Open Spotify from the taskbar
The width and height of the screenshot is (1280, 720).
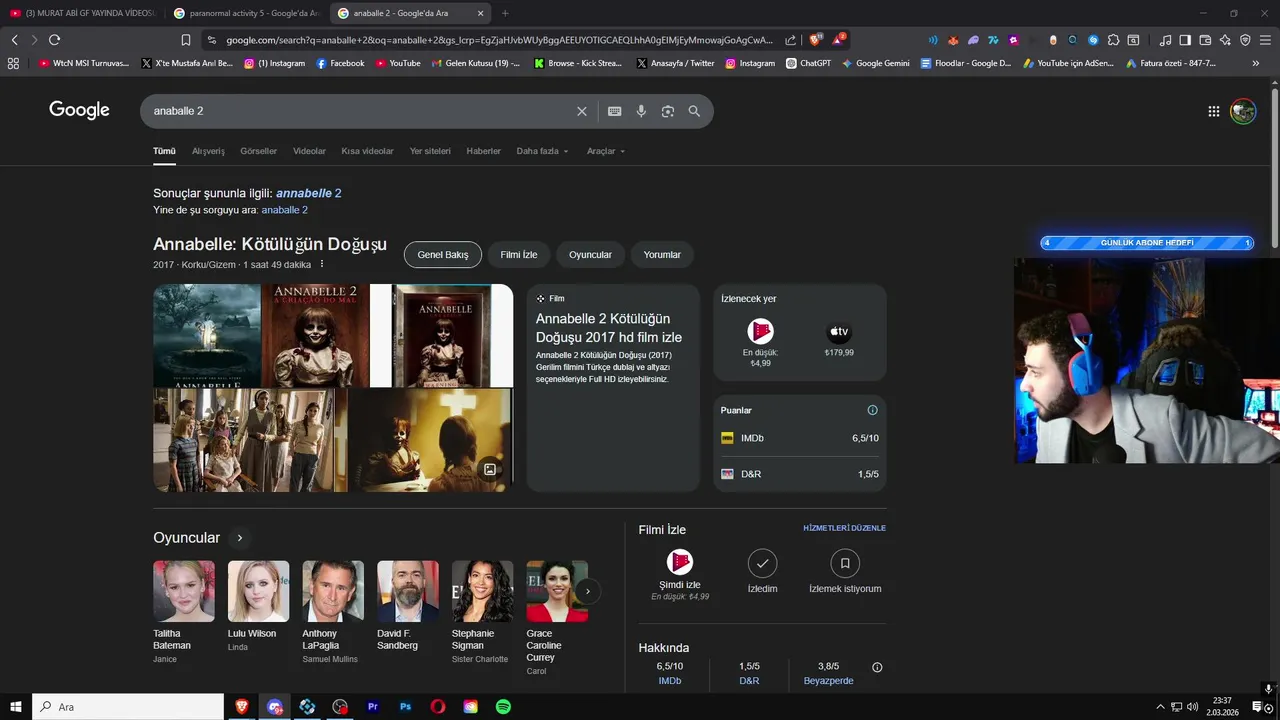point(503,707)
